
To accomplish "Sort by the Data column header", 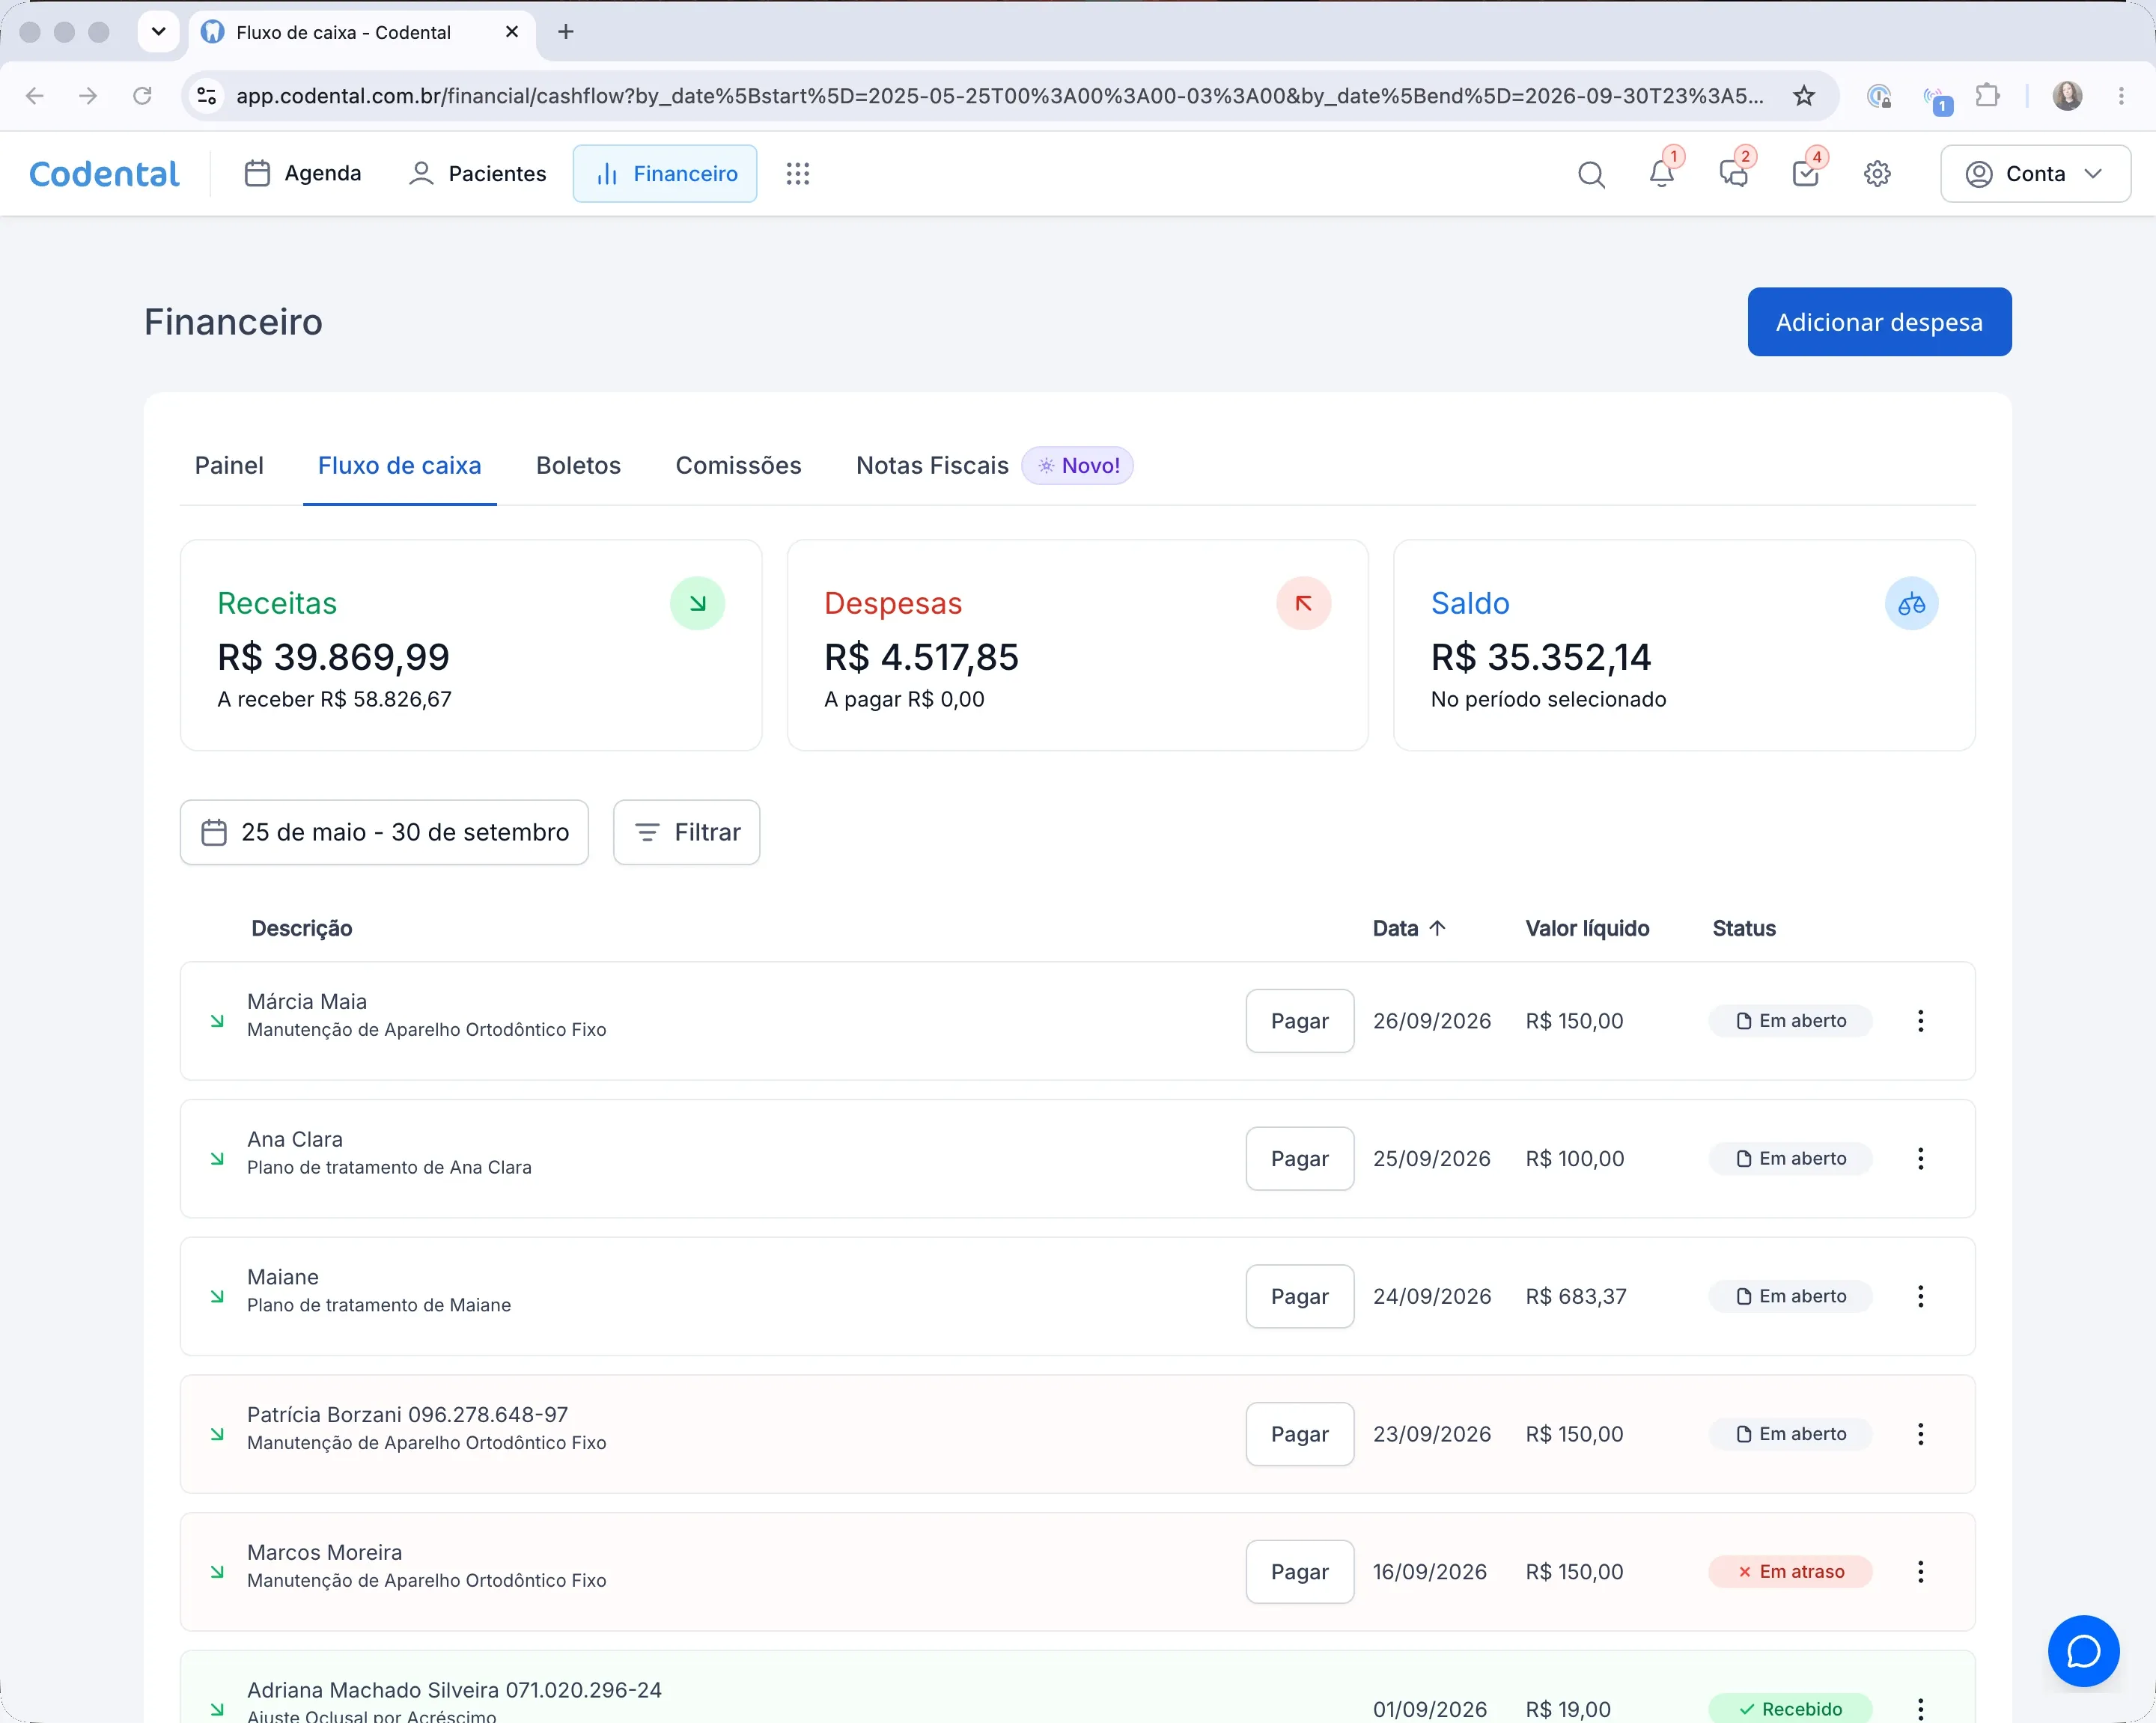I will pos(1408,928).
